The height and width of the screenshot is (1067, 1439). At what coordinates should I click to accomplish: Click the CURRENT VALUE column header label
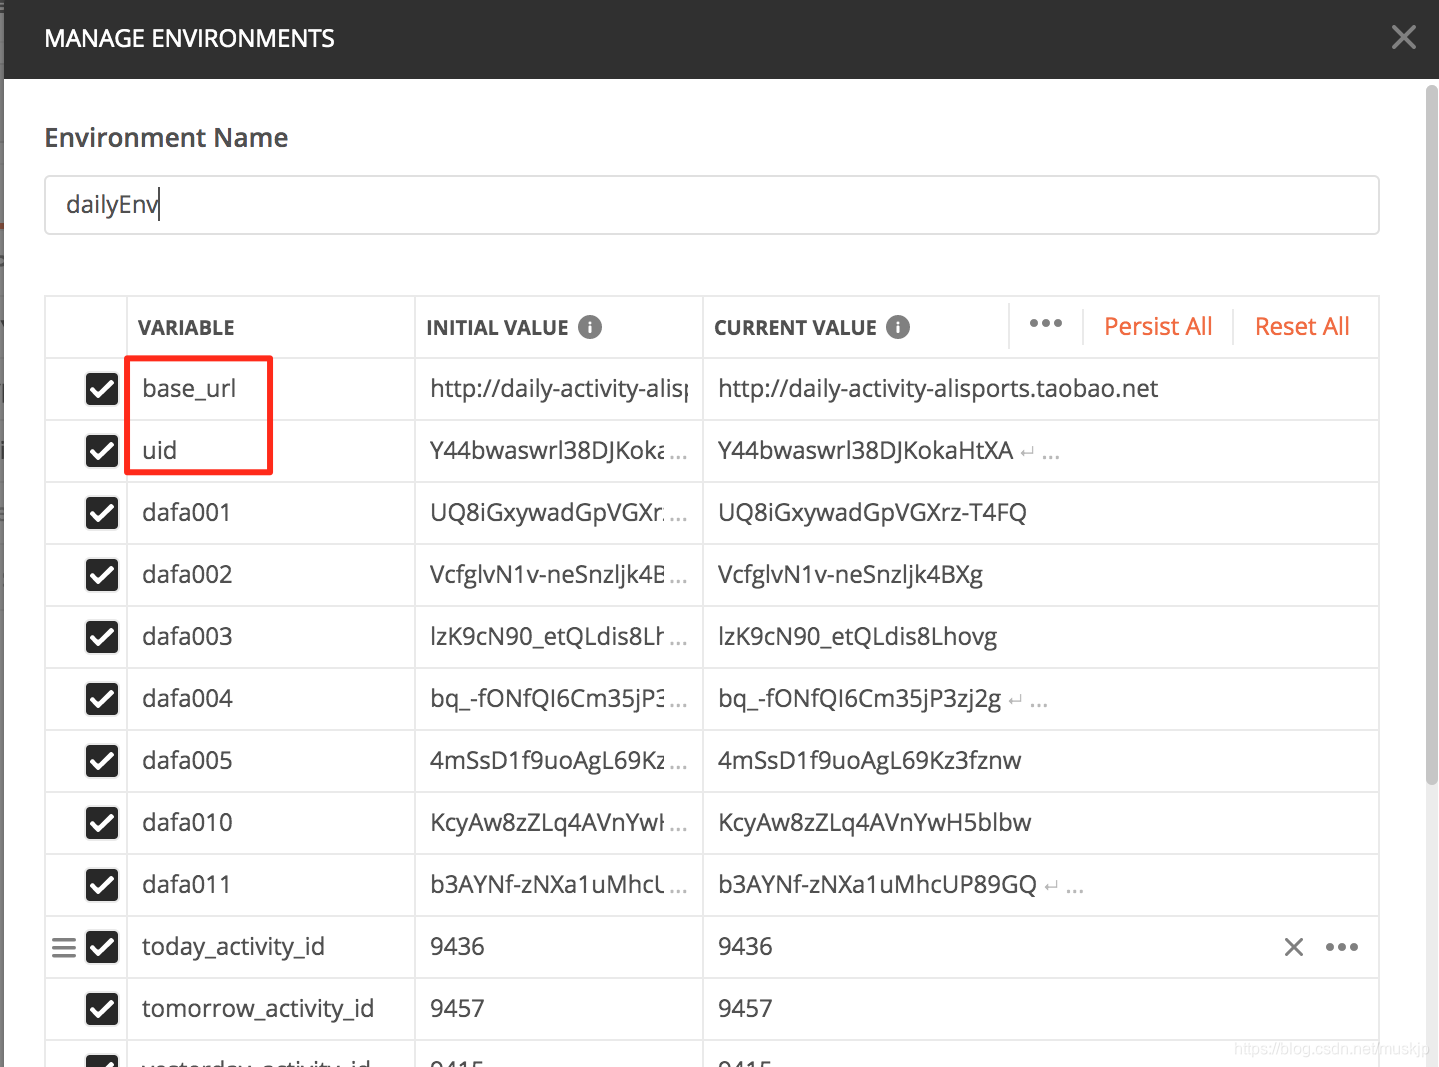(x=795, y=328)
